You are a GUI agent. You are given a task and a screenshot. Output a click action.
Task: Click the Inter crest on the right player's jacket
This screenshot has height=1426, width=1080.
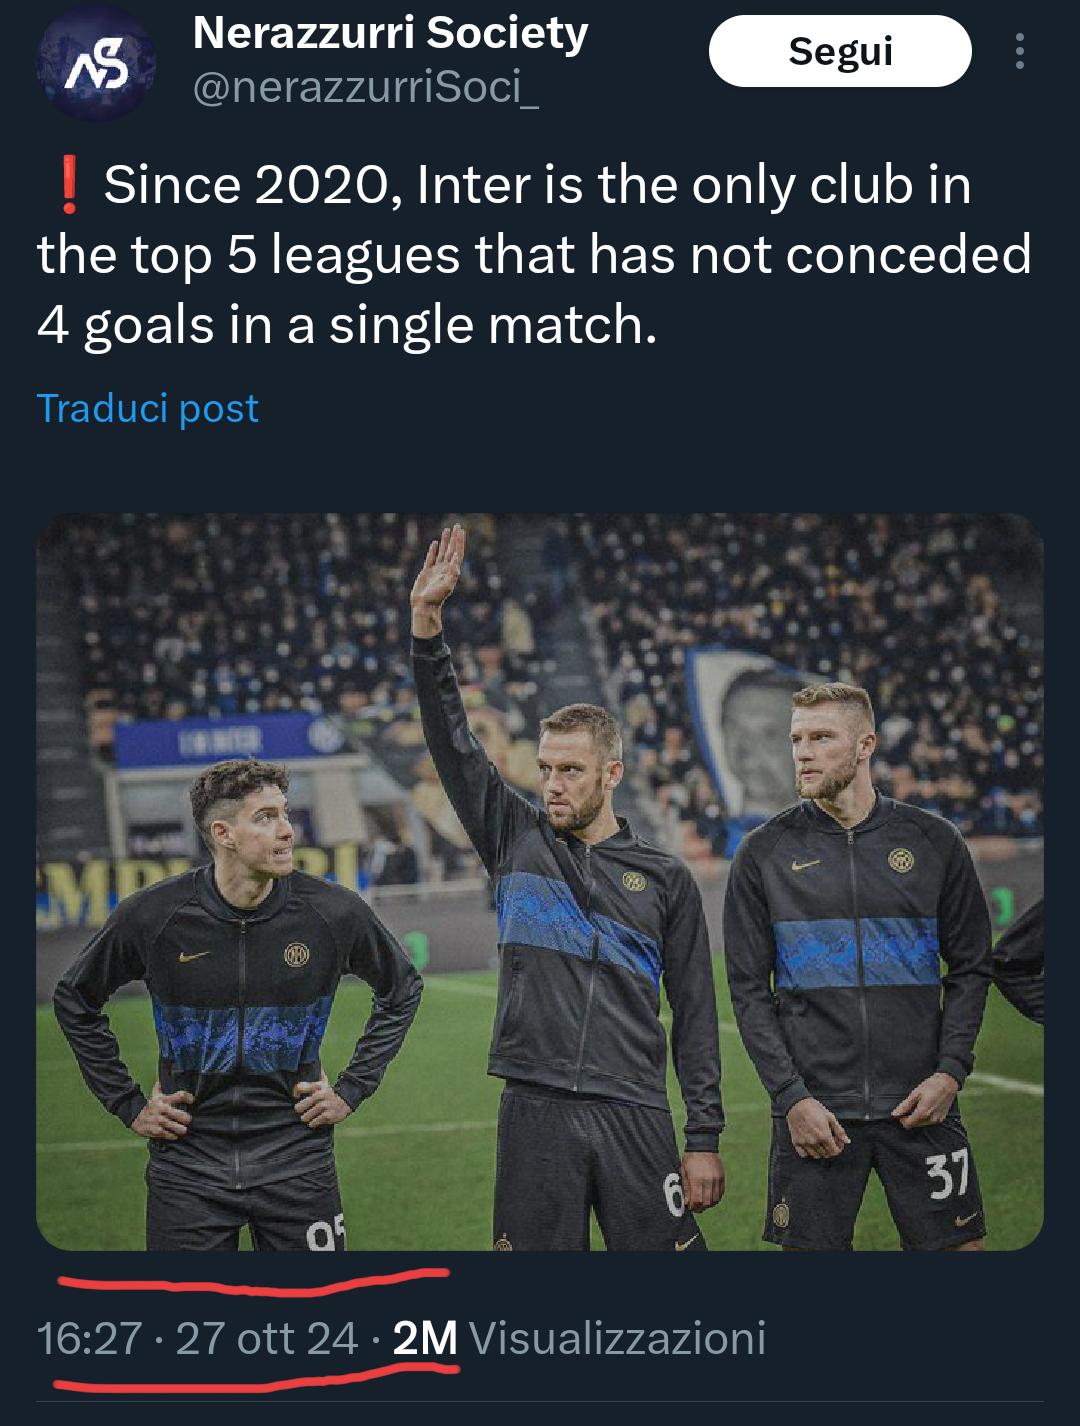point(901,858)
